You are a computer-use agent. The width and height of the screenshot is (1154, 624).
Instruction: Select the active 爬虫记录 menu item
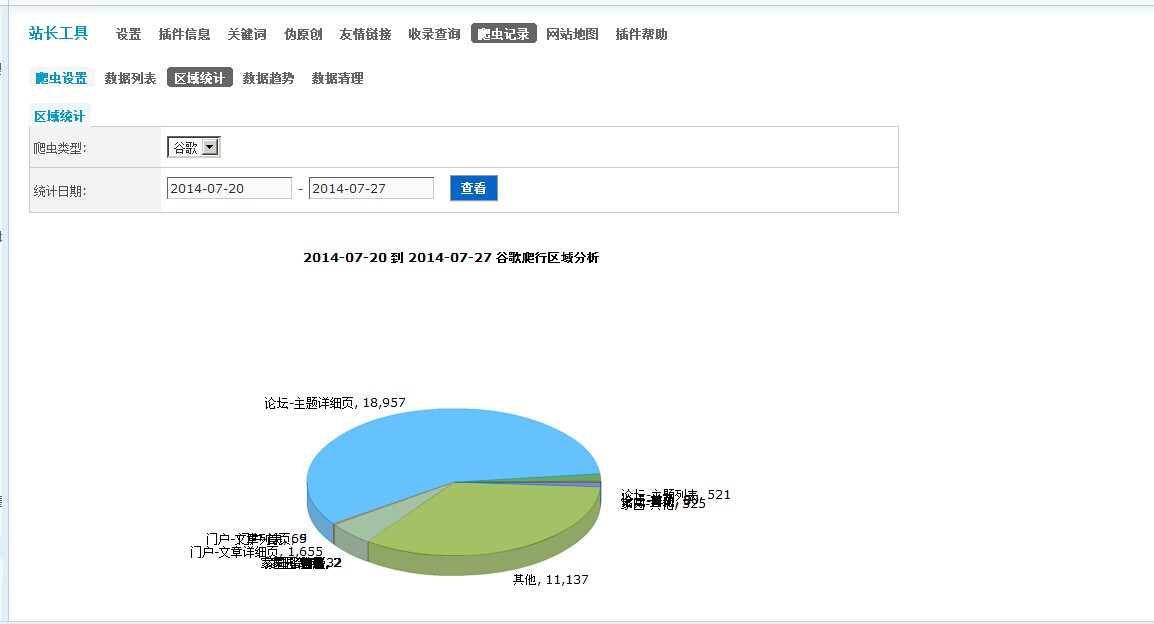503,34
